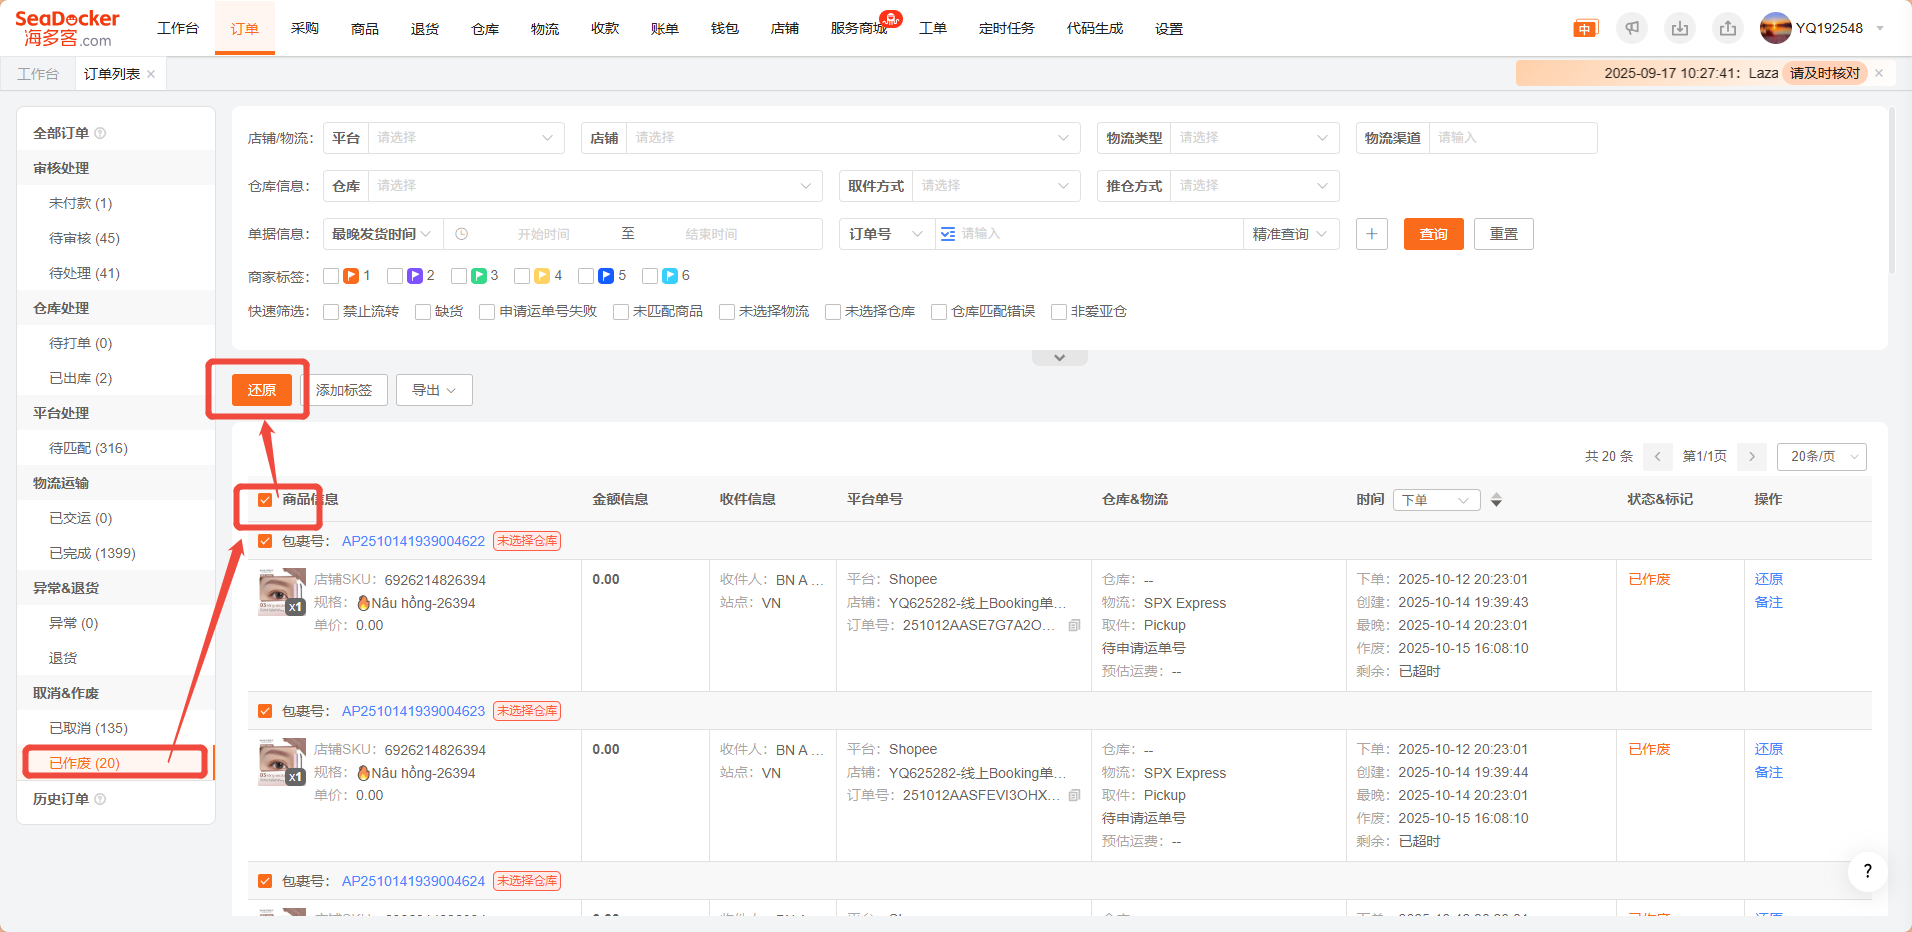Click the upload/export icon in header
This screenshot has height=932, width=1912.
[1728, 28]
